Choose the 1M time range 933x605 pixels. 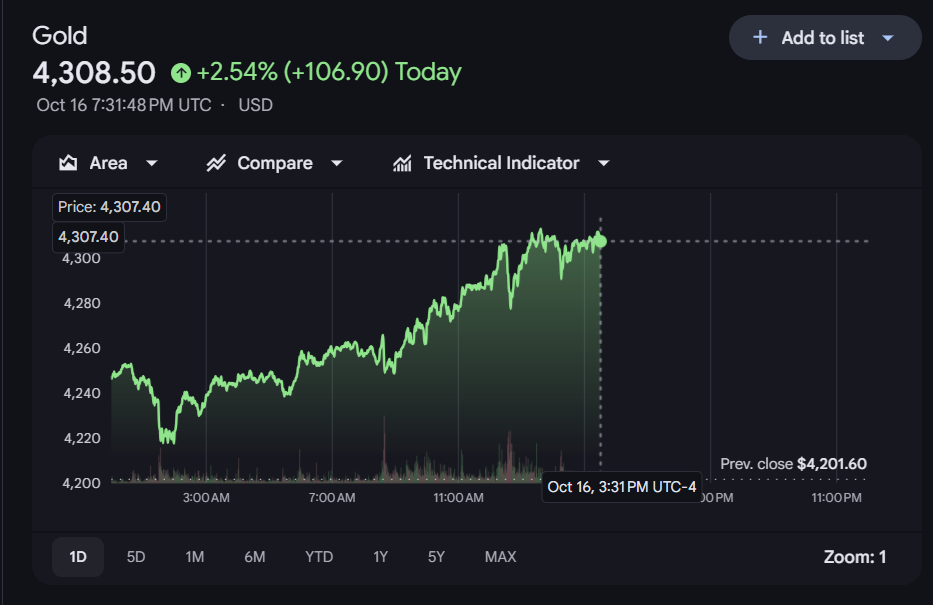pyautogui.click(x=195, y=557)
